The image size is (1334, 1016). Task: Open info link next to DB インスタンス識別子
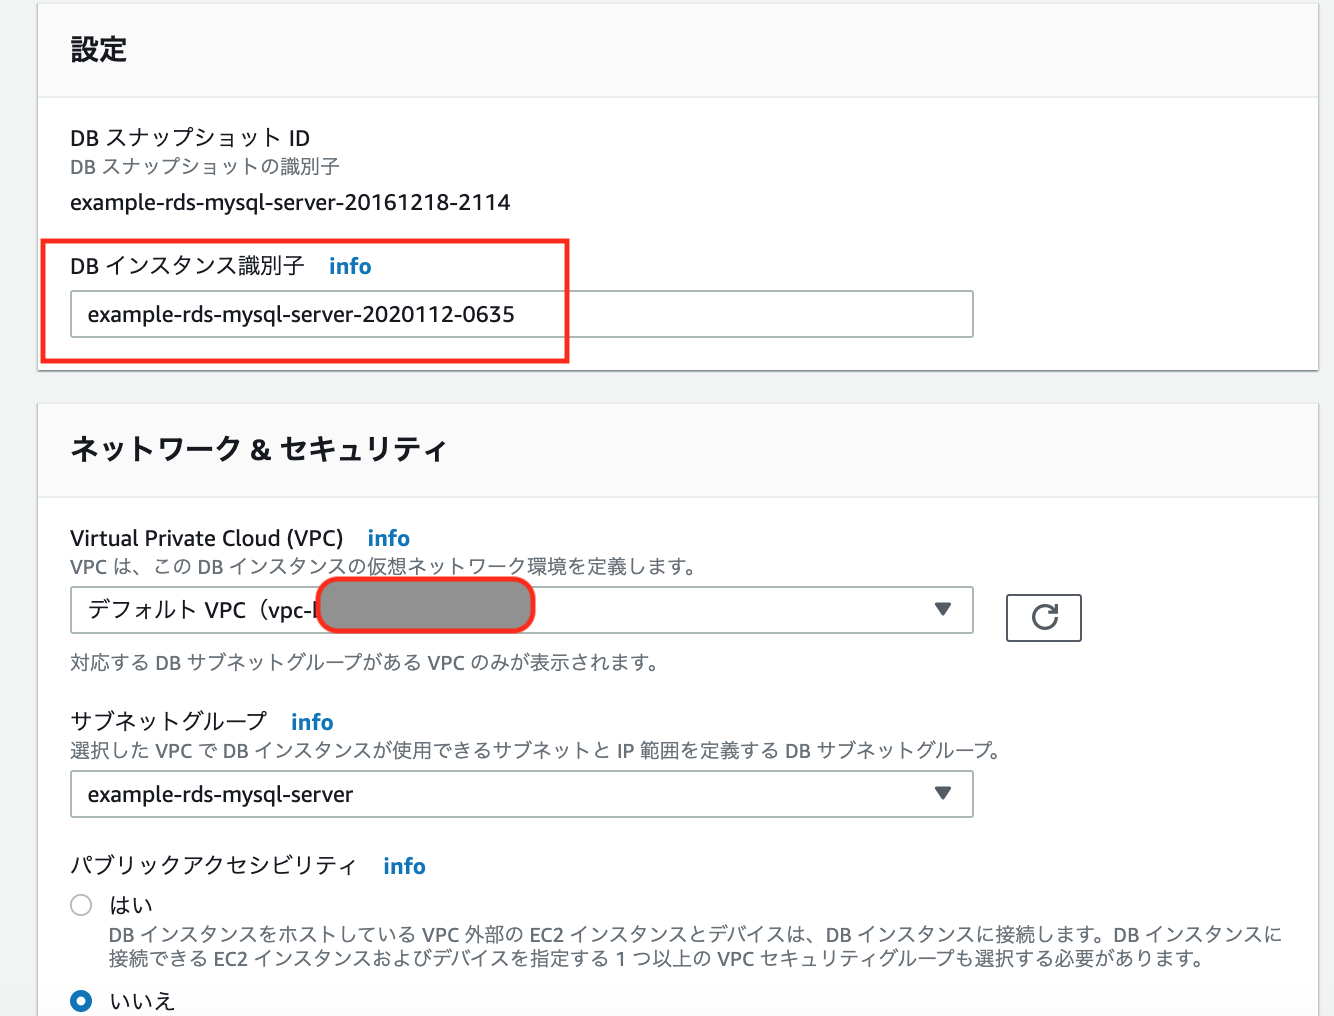350,266
